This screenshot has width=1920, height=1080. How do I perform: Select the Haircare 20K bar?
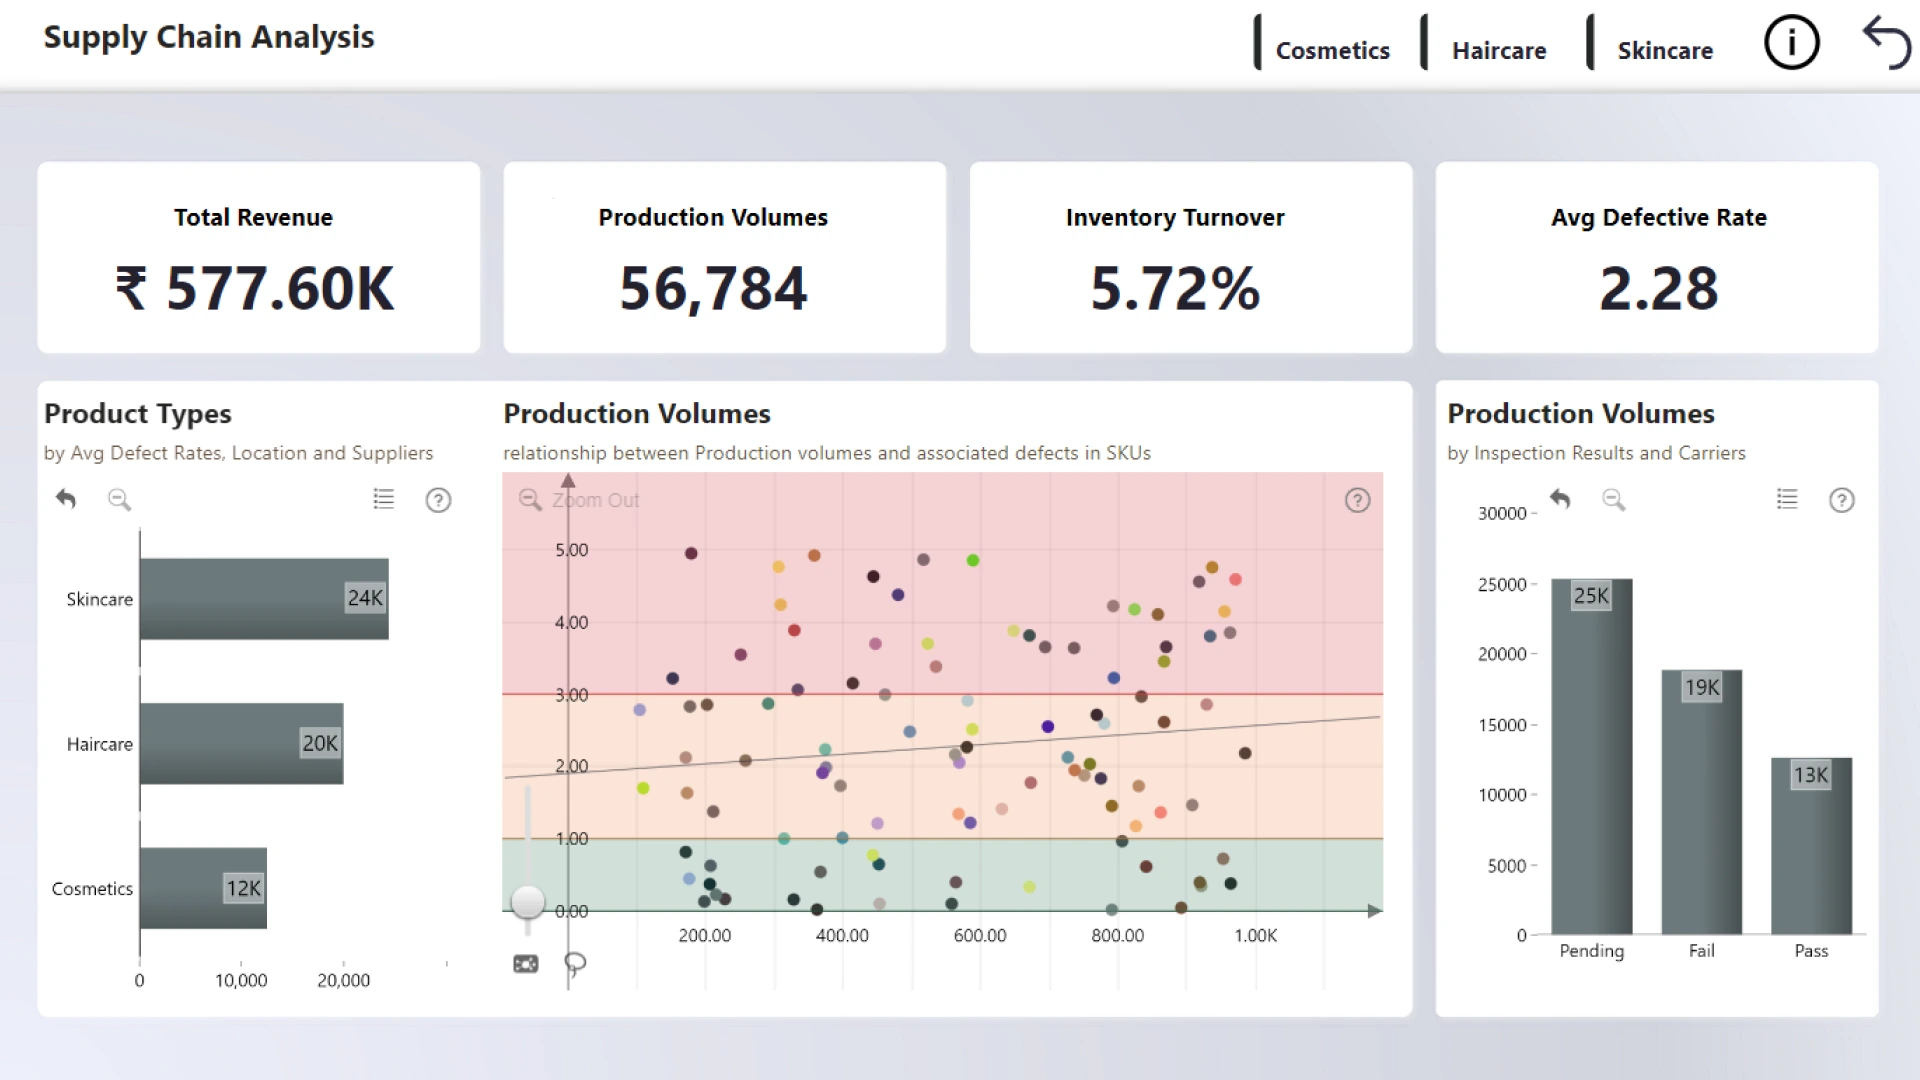point(242,743)
